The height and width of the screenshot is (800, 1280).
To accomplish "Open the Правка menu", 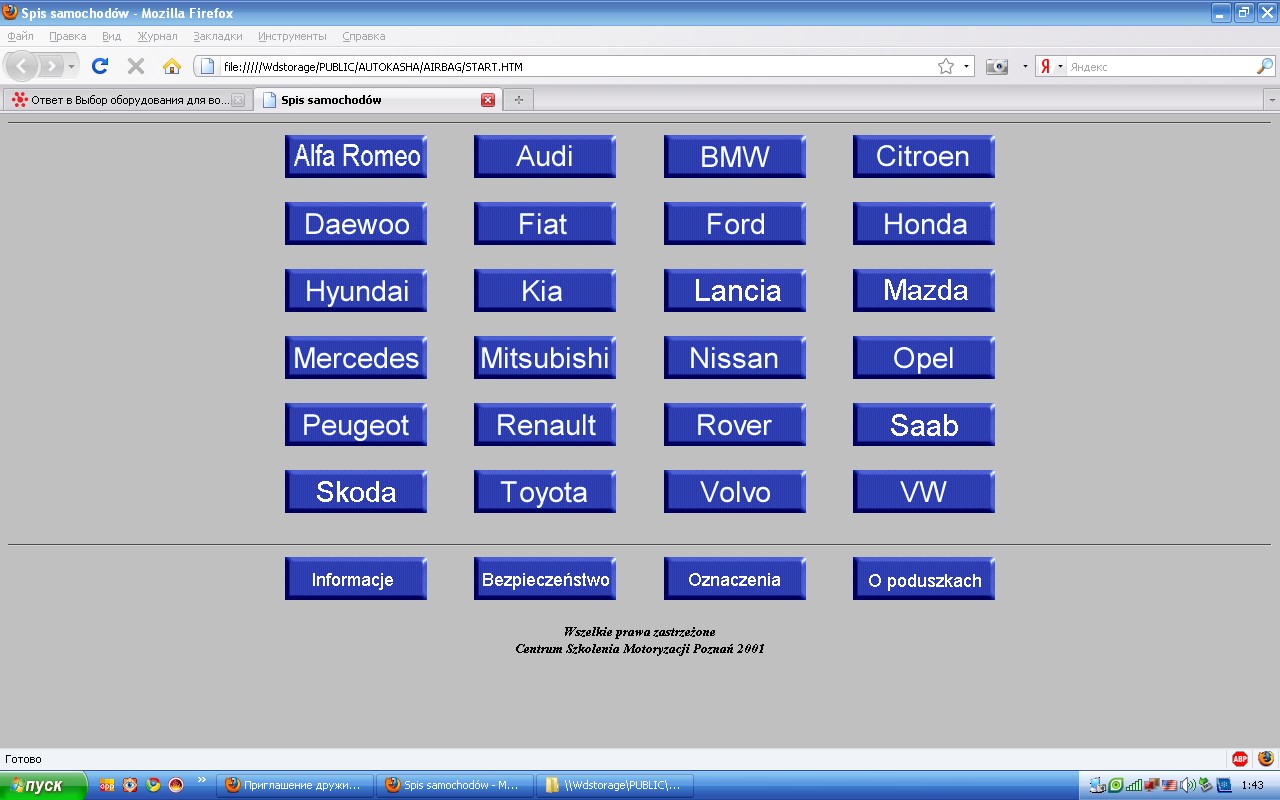I will (68, 36).
